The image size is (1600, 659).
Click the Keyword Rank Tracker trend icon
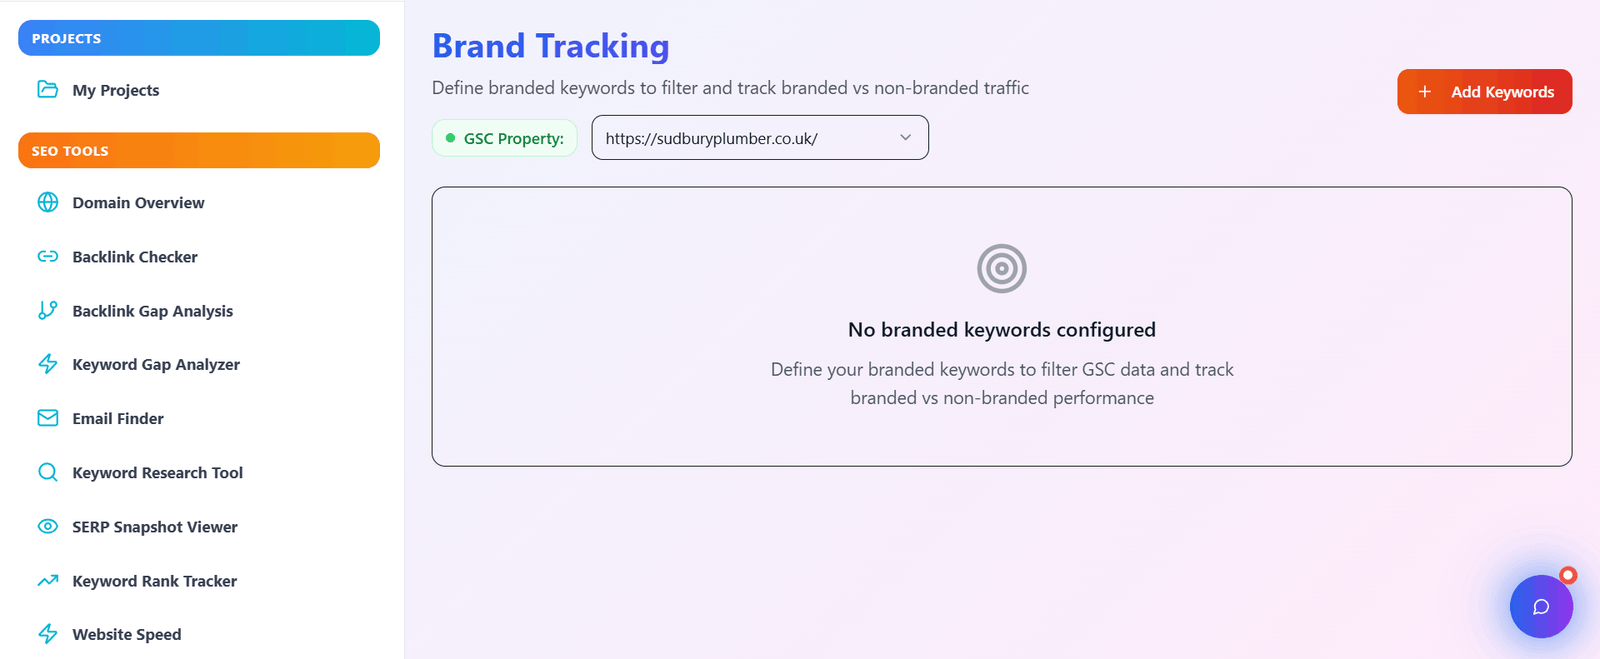click(47, 580)
